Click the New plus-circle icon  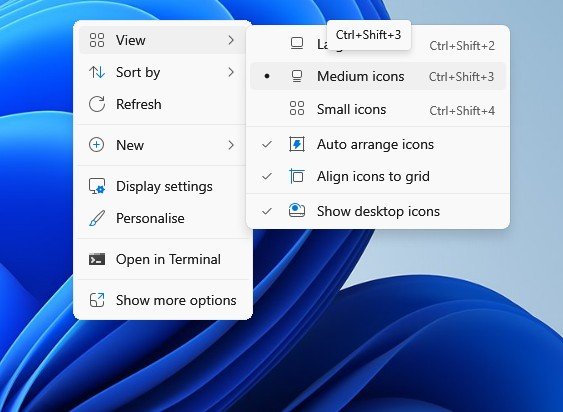tap(96, 145)
